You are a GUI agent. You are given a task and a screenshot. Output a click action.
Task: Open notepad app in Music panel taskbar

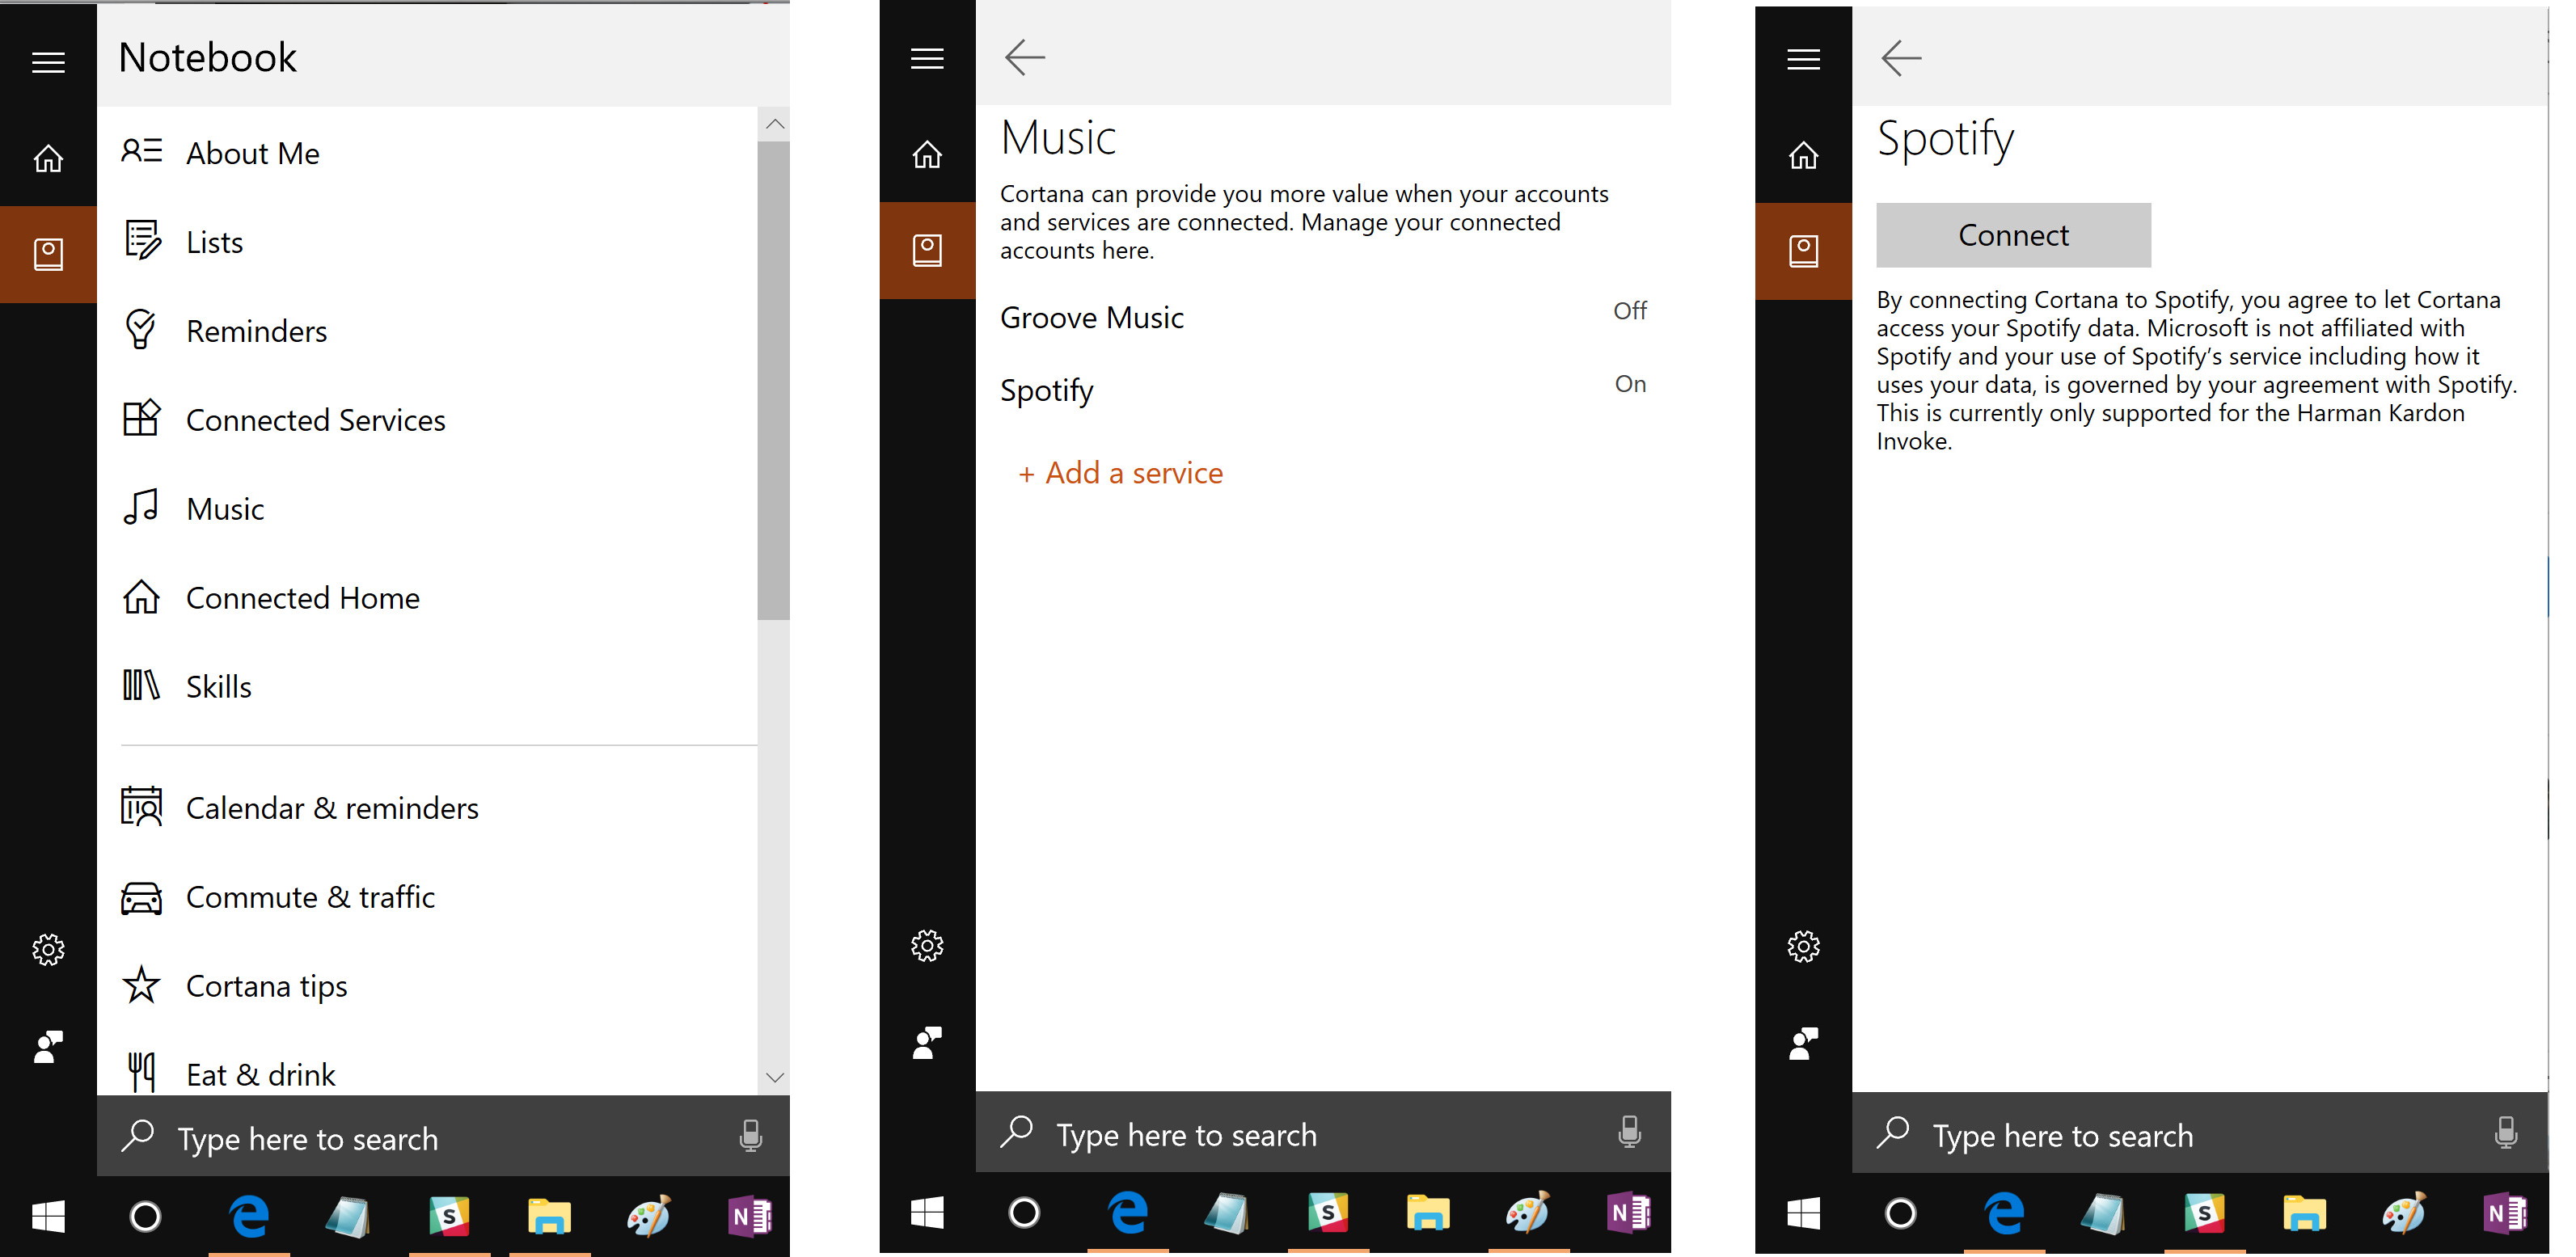point(1227,1213)
